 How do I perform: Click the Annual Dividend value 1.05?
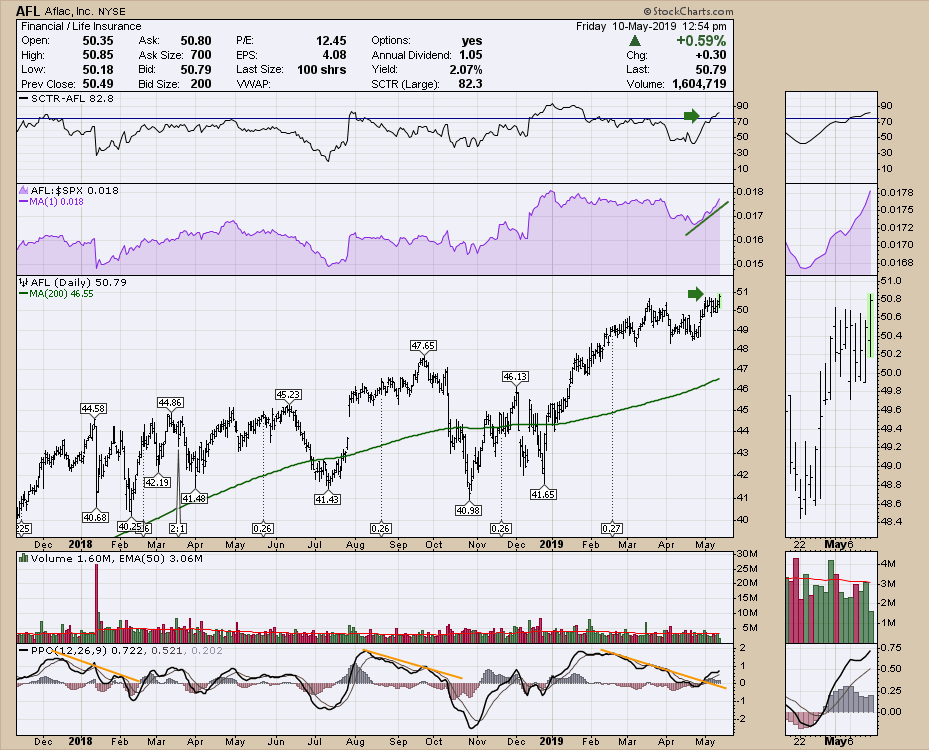click(470, 55)
